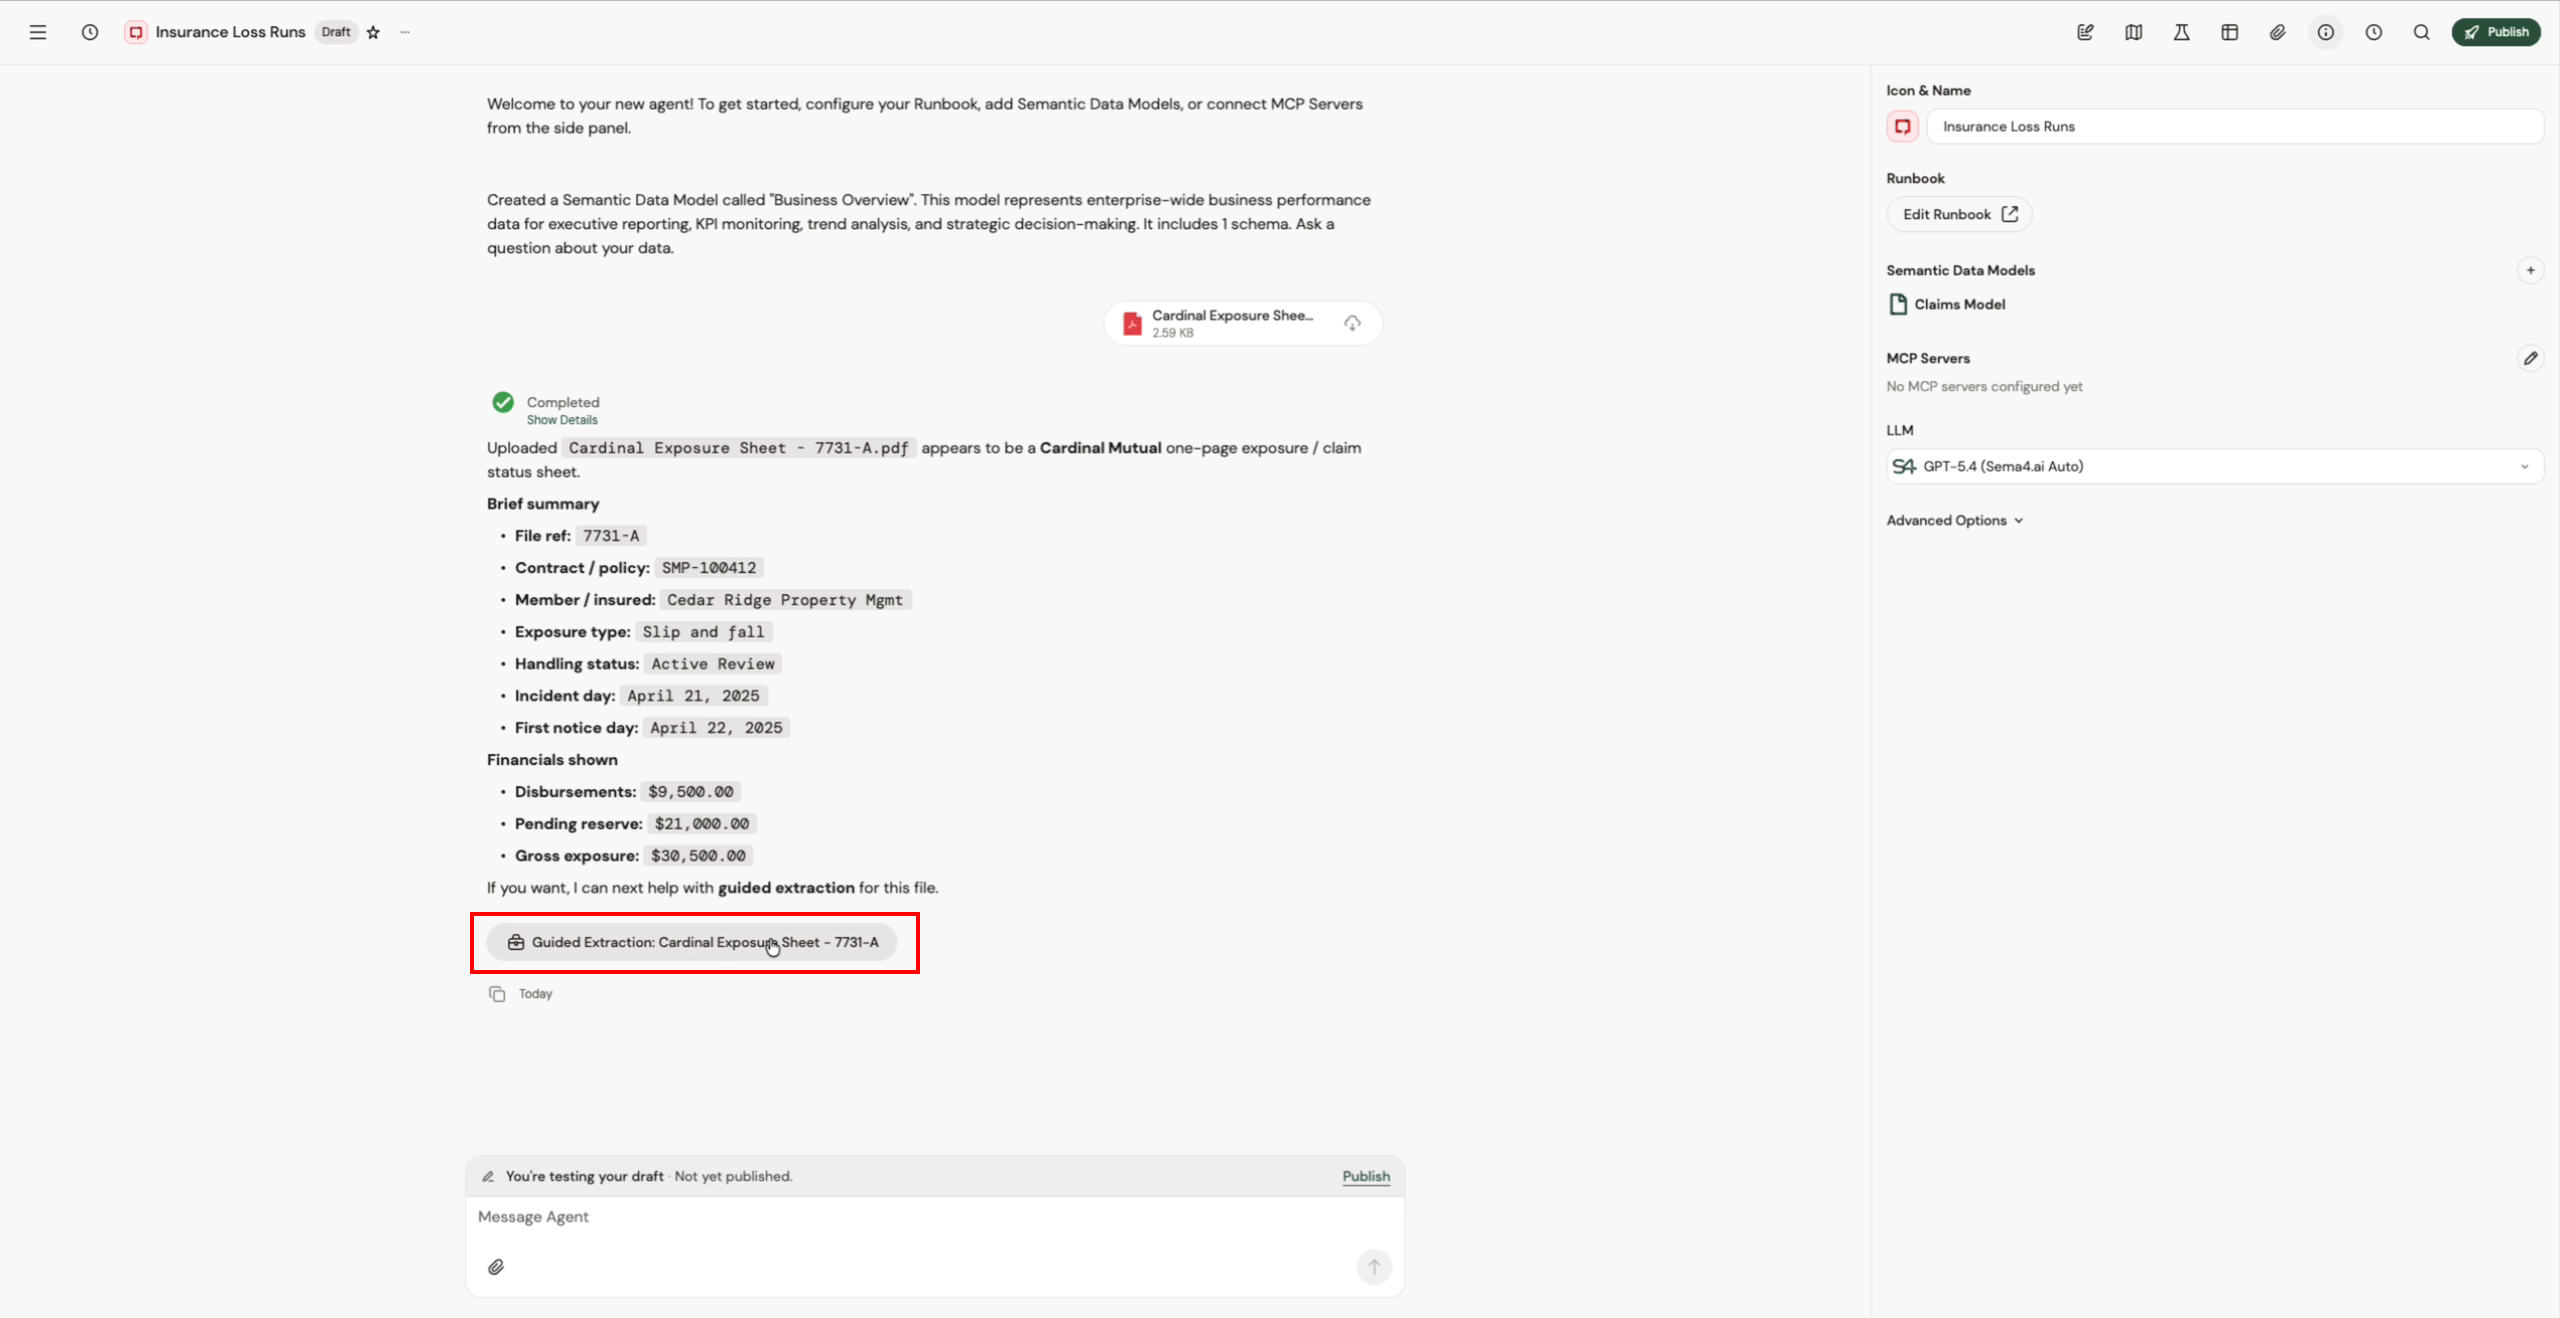Attach a file with the paperclip in the message box
Screen dimensions: 2560x1318
(496, 1267)
